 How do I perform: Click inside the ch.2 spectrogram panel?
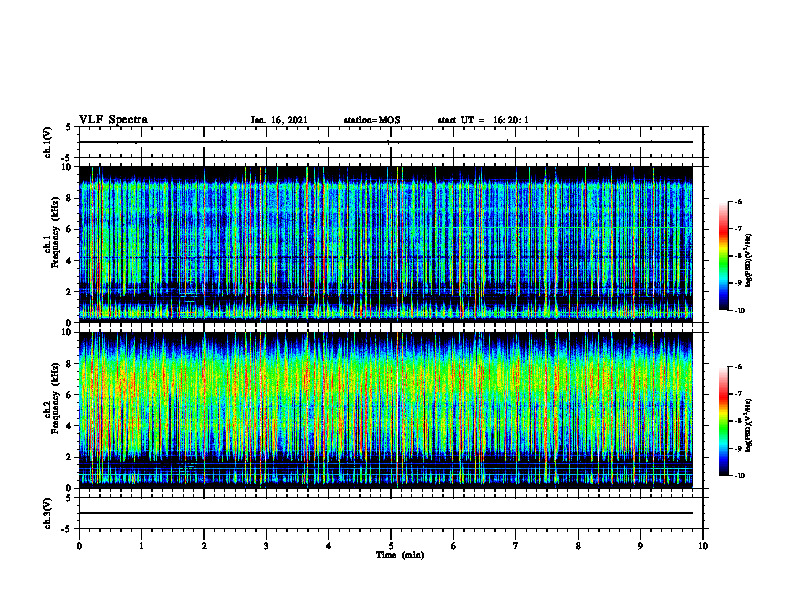385,410
